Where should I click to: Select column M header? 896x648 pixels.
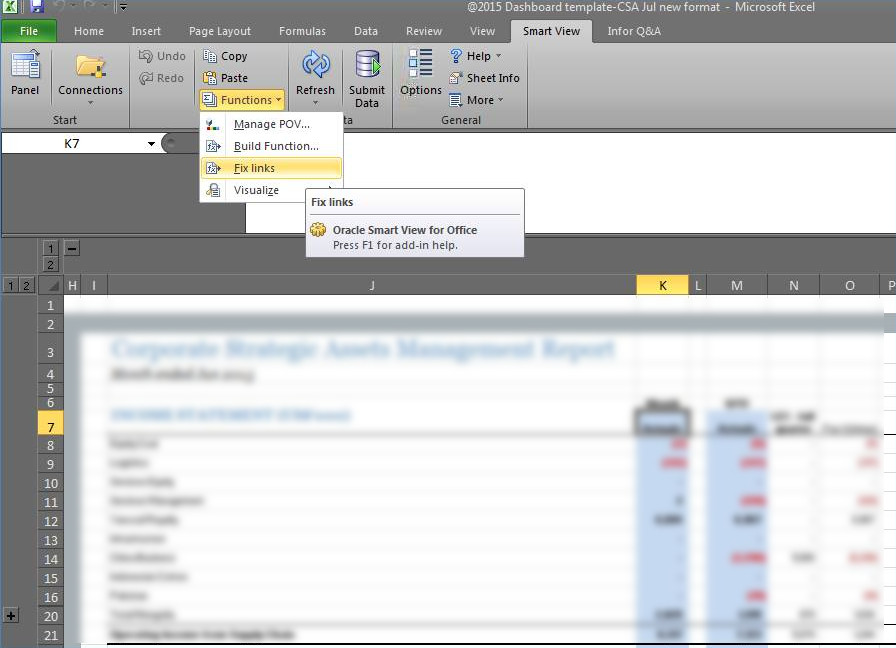click(737, 285)
